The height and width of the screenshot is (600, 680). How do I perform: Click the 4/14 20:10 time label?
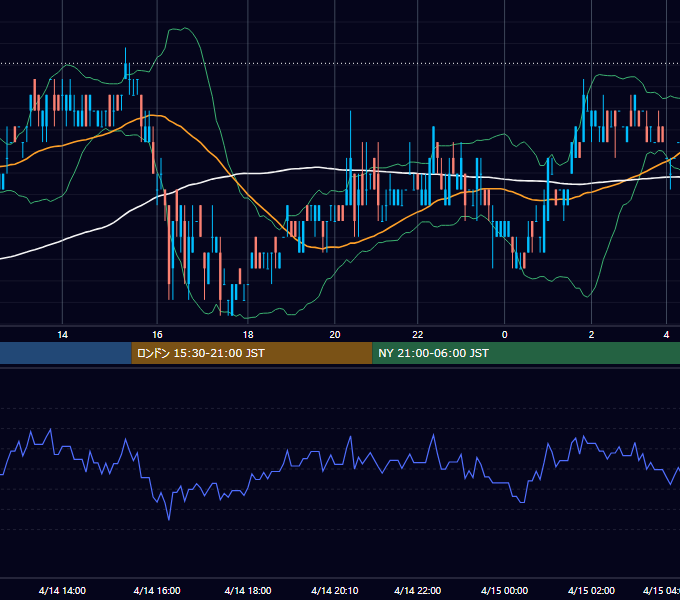click(335, 590)
